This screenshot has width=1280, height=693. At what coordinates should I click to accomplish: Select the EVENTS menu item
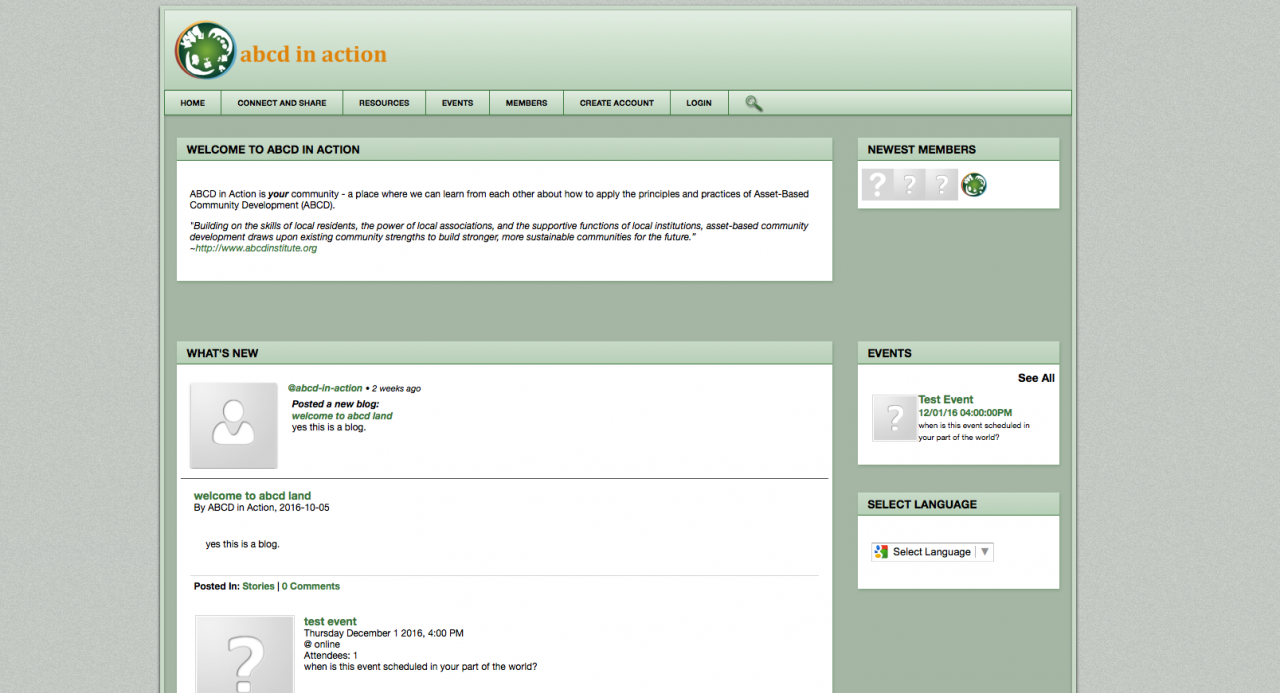(458, 103)
